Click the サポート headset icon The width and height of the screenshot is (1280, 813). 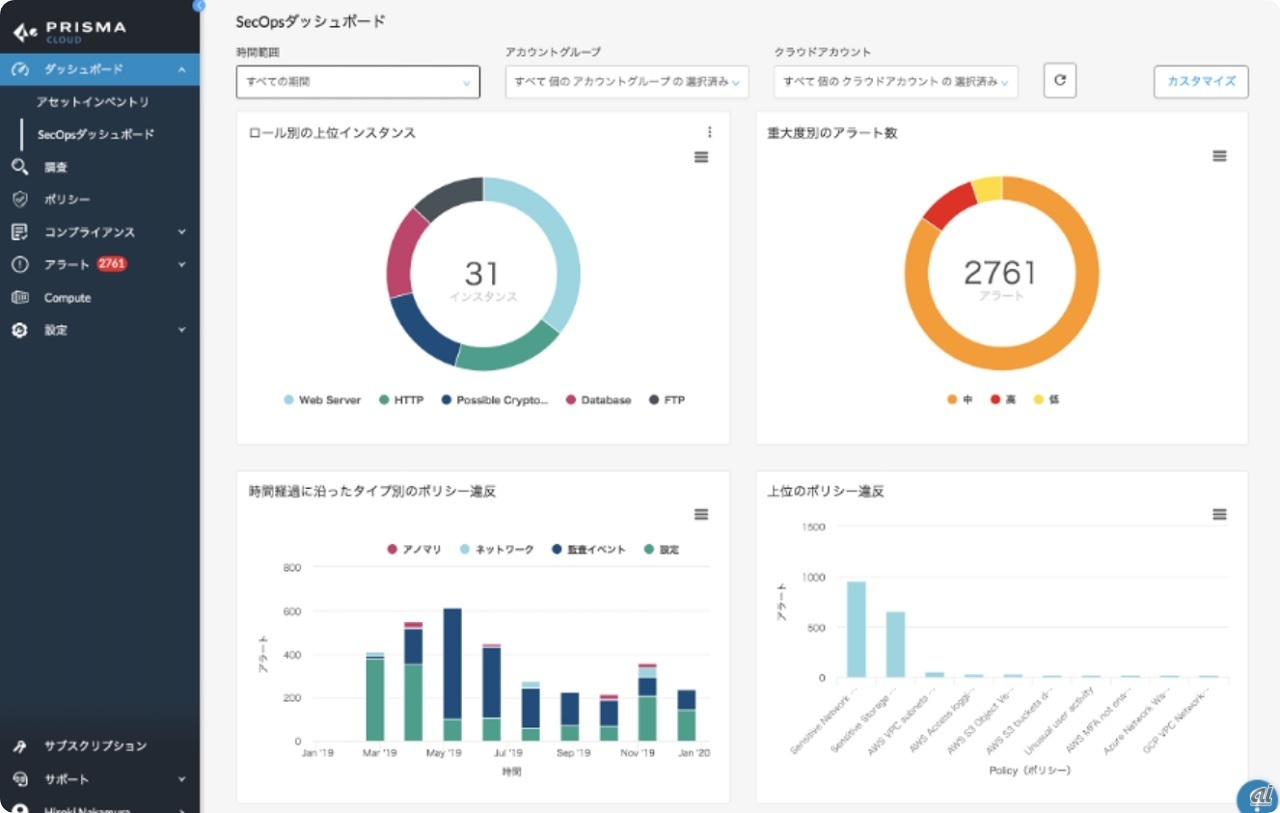point(20,779)
